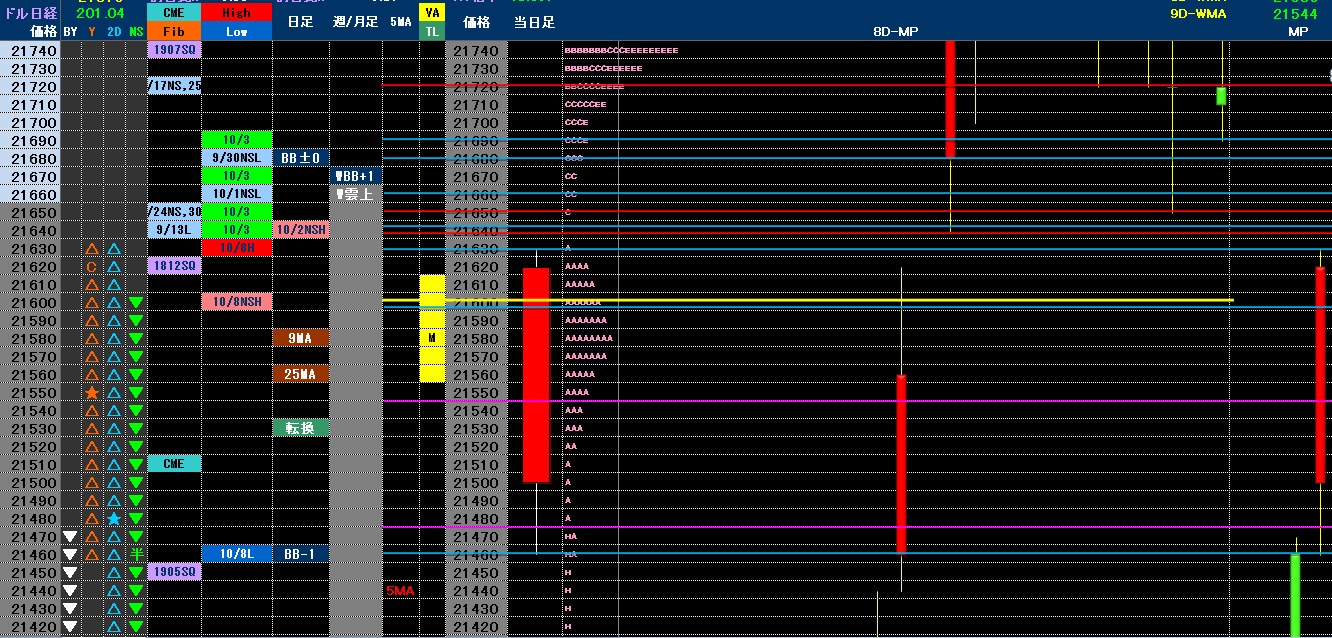Click the WBB+1 label
The width and height of the screenshot is (1332, 638).
355,176
